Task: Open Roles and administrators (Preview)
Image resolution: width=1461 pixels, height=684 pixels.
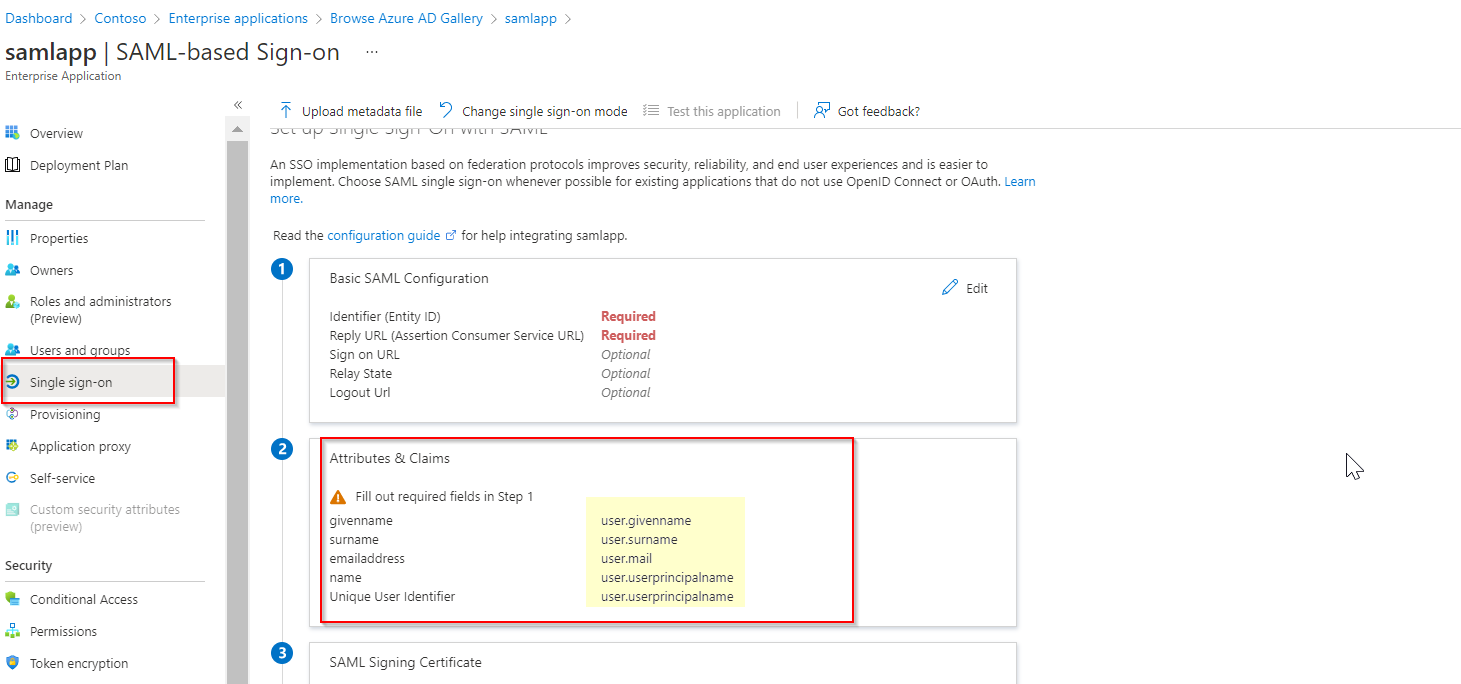Action: point(100,310)
